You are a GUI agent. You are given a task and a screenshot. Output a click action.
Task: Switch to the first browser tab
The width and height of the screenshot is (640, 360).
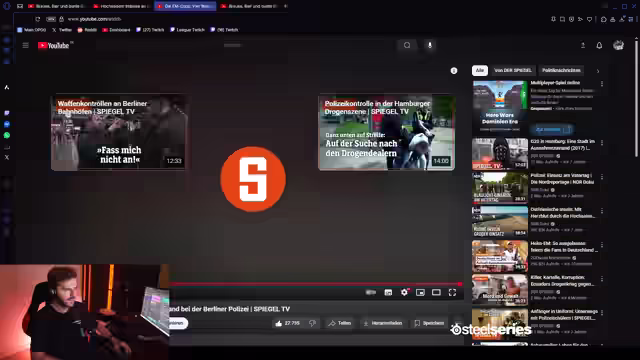tap(57, 6)
